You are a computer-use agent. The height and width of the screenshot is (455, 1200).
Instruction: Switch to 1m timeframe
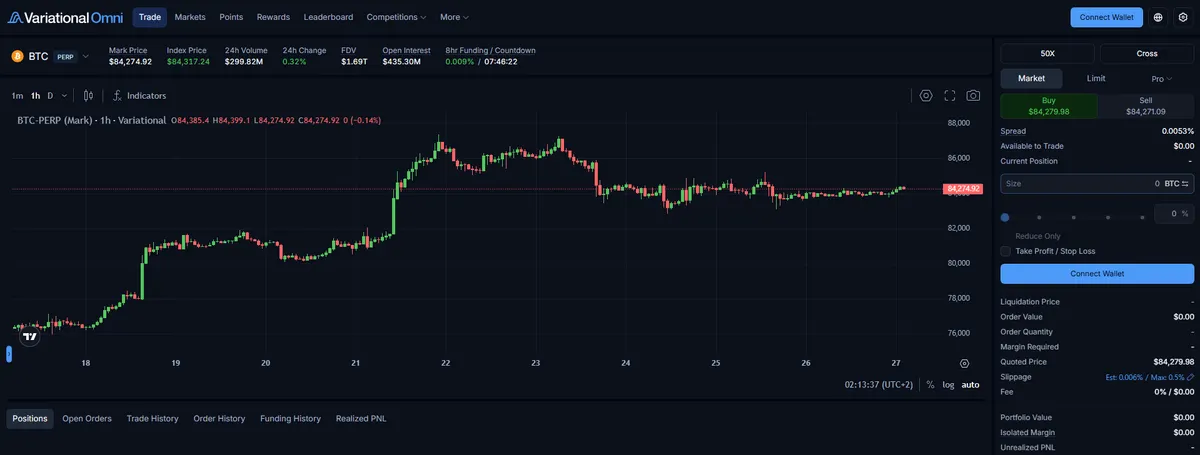17,95
